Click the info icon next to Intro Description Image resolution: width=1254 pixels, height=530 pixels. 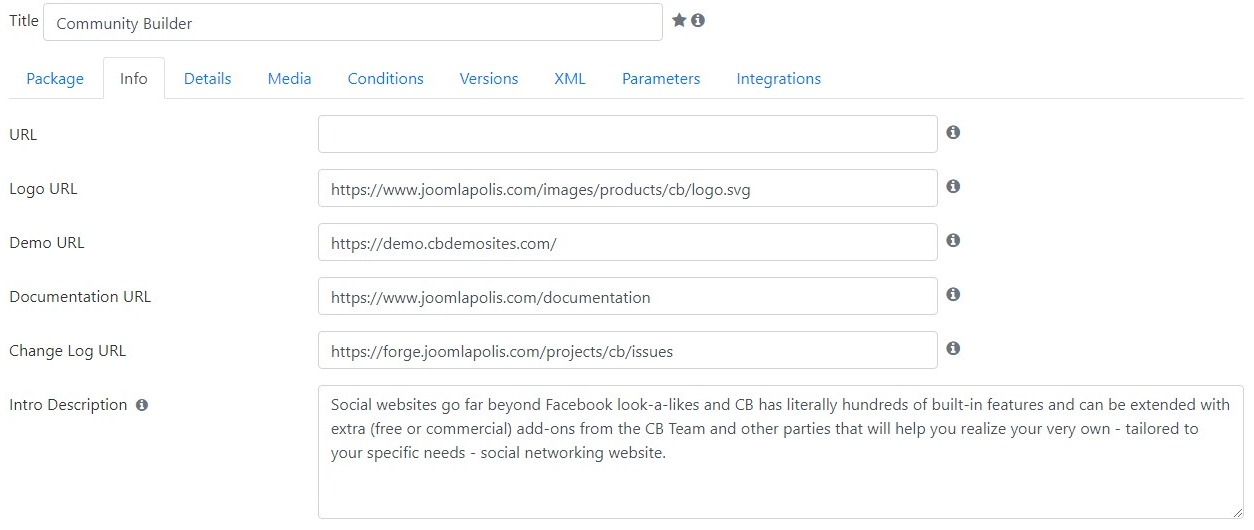pos(142,405)
